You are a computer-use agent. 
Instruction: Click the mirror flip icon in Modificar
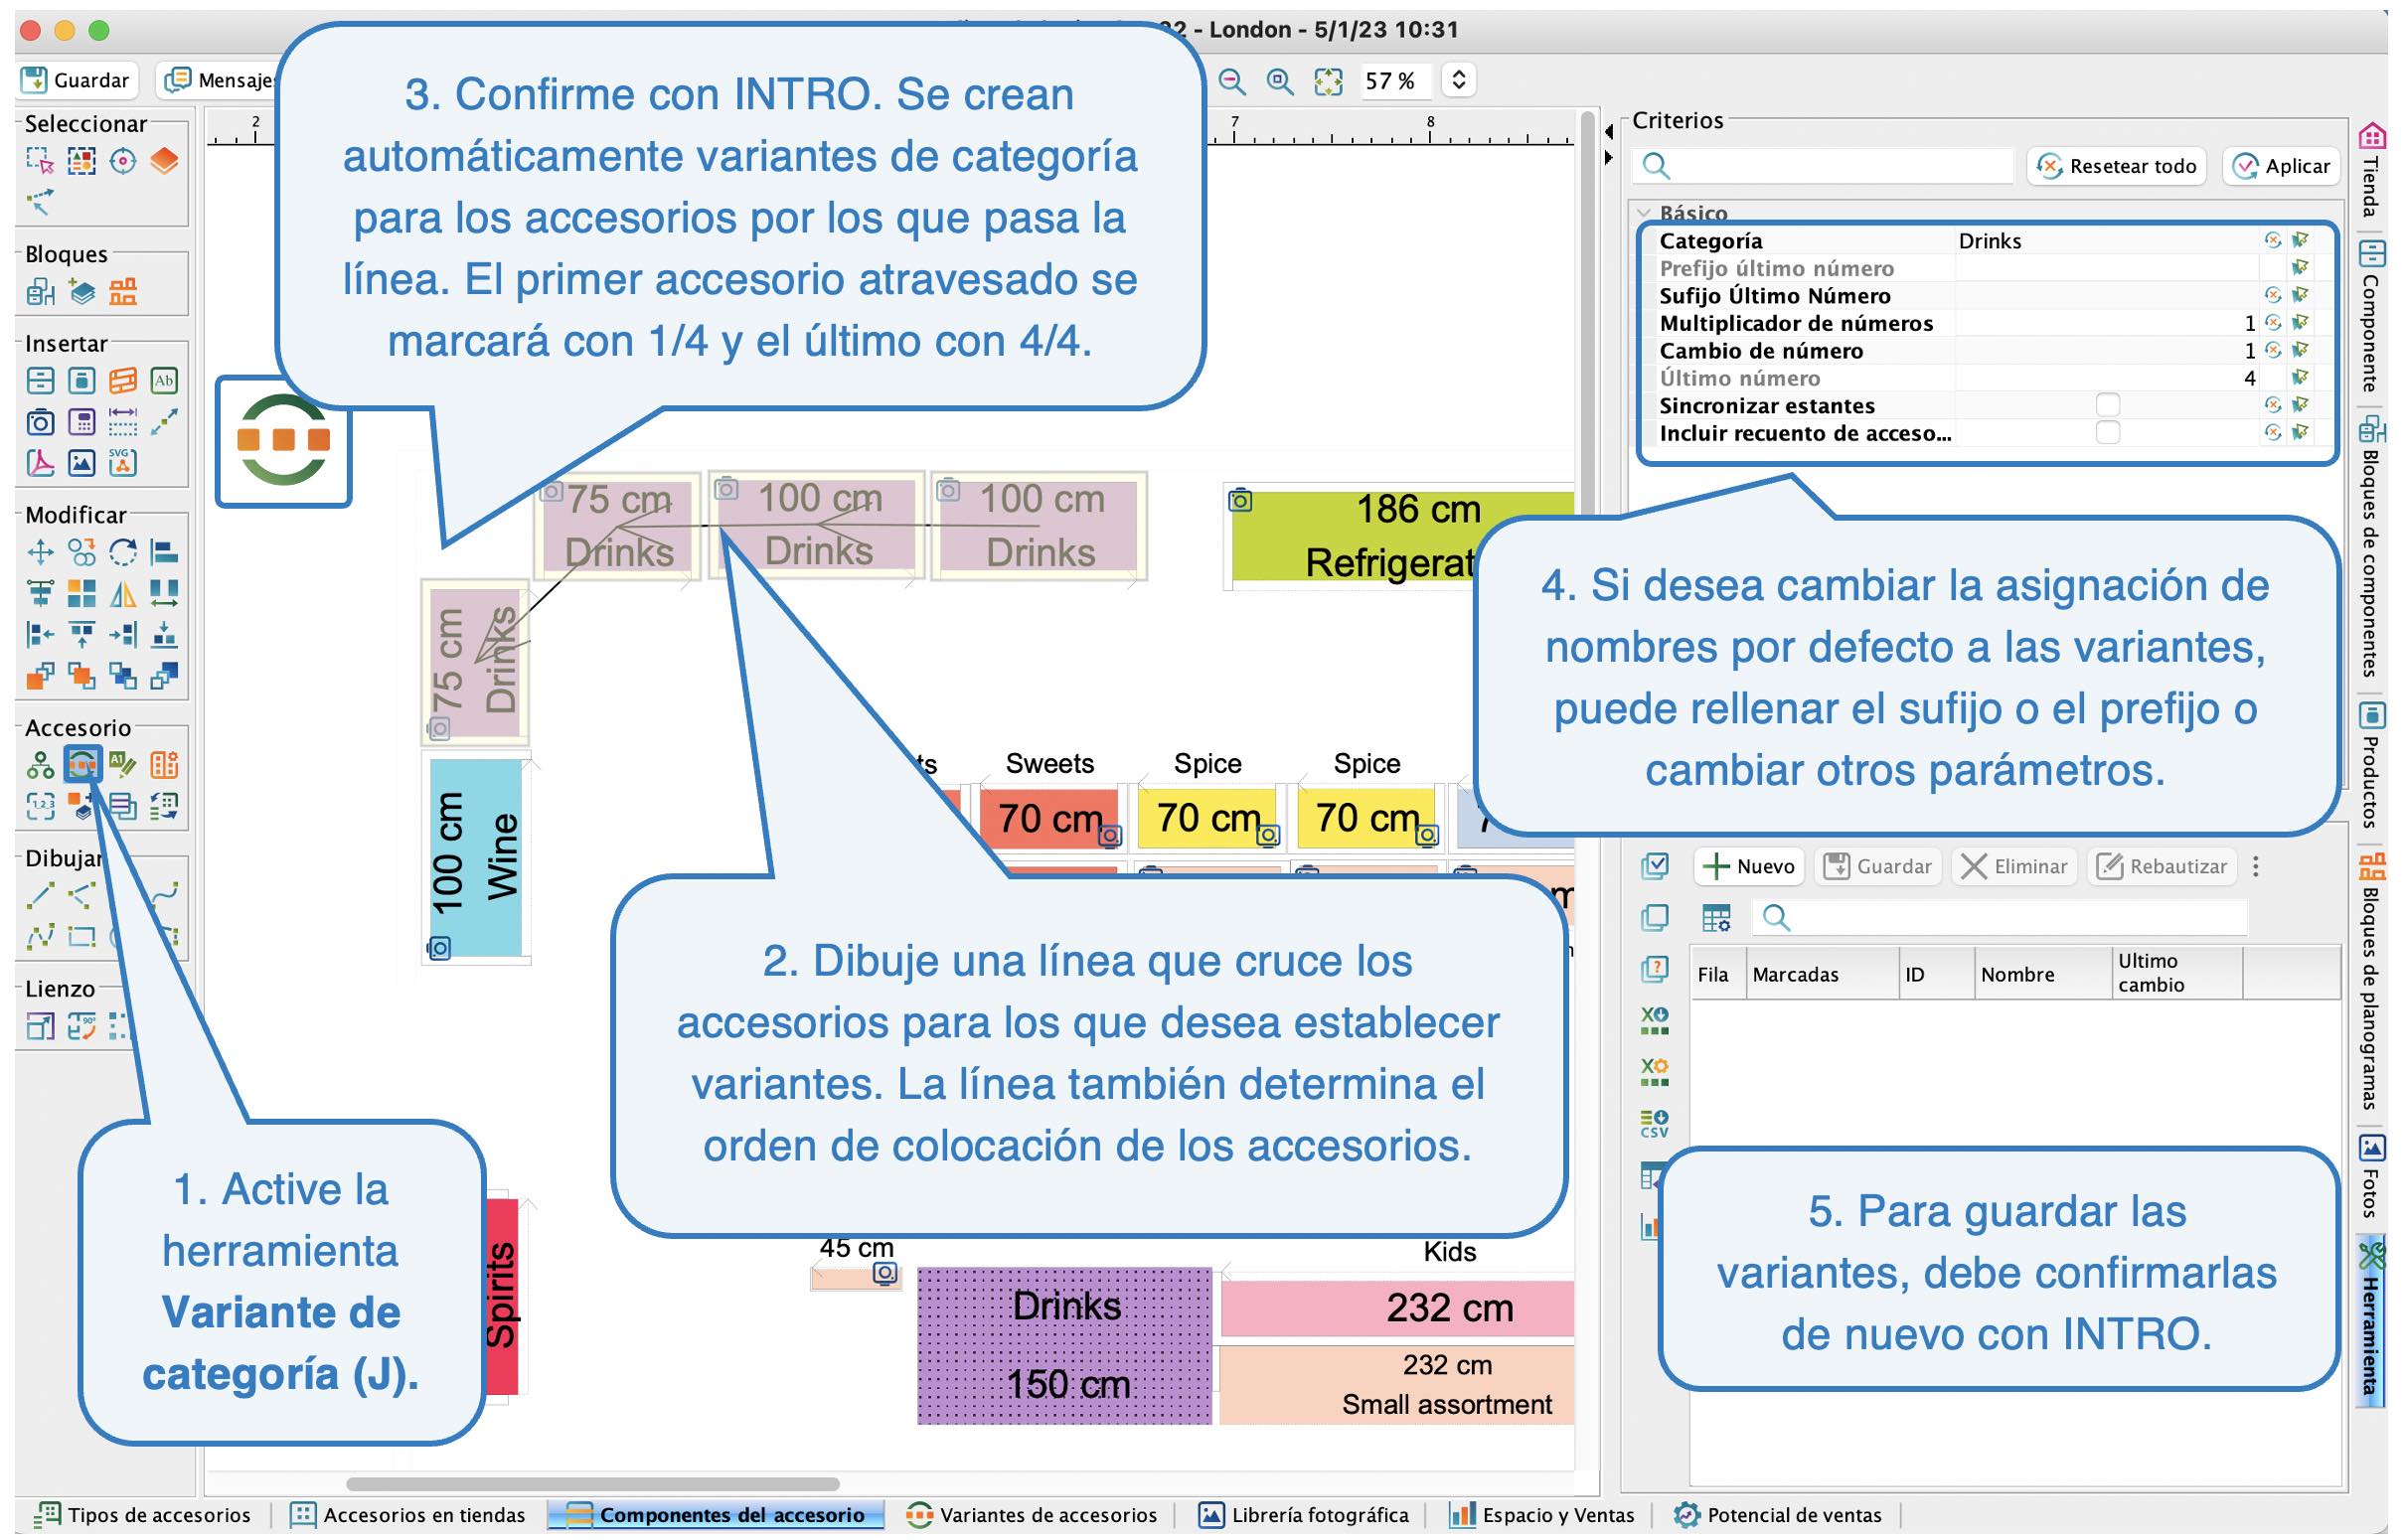coord(123,594)
